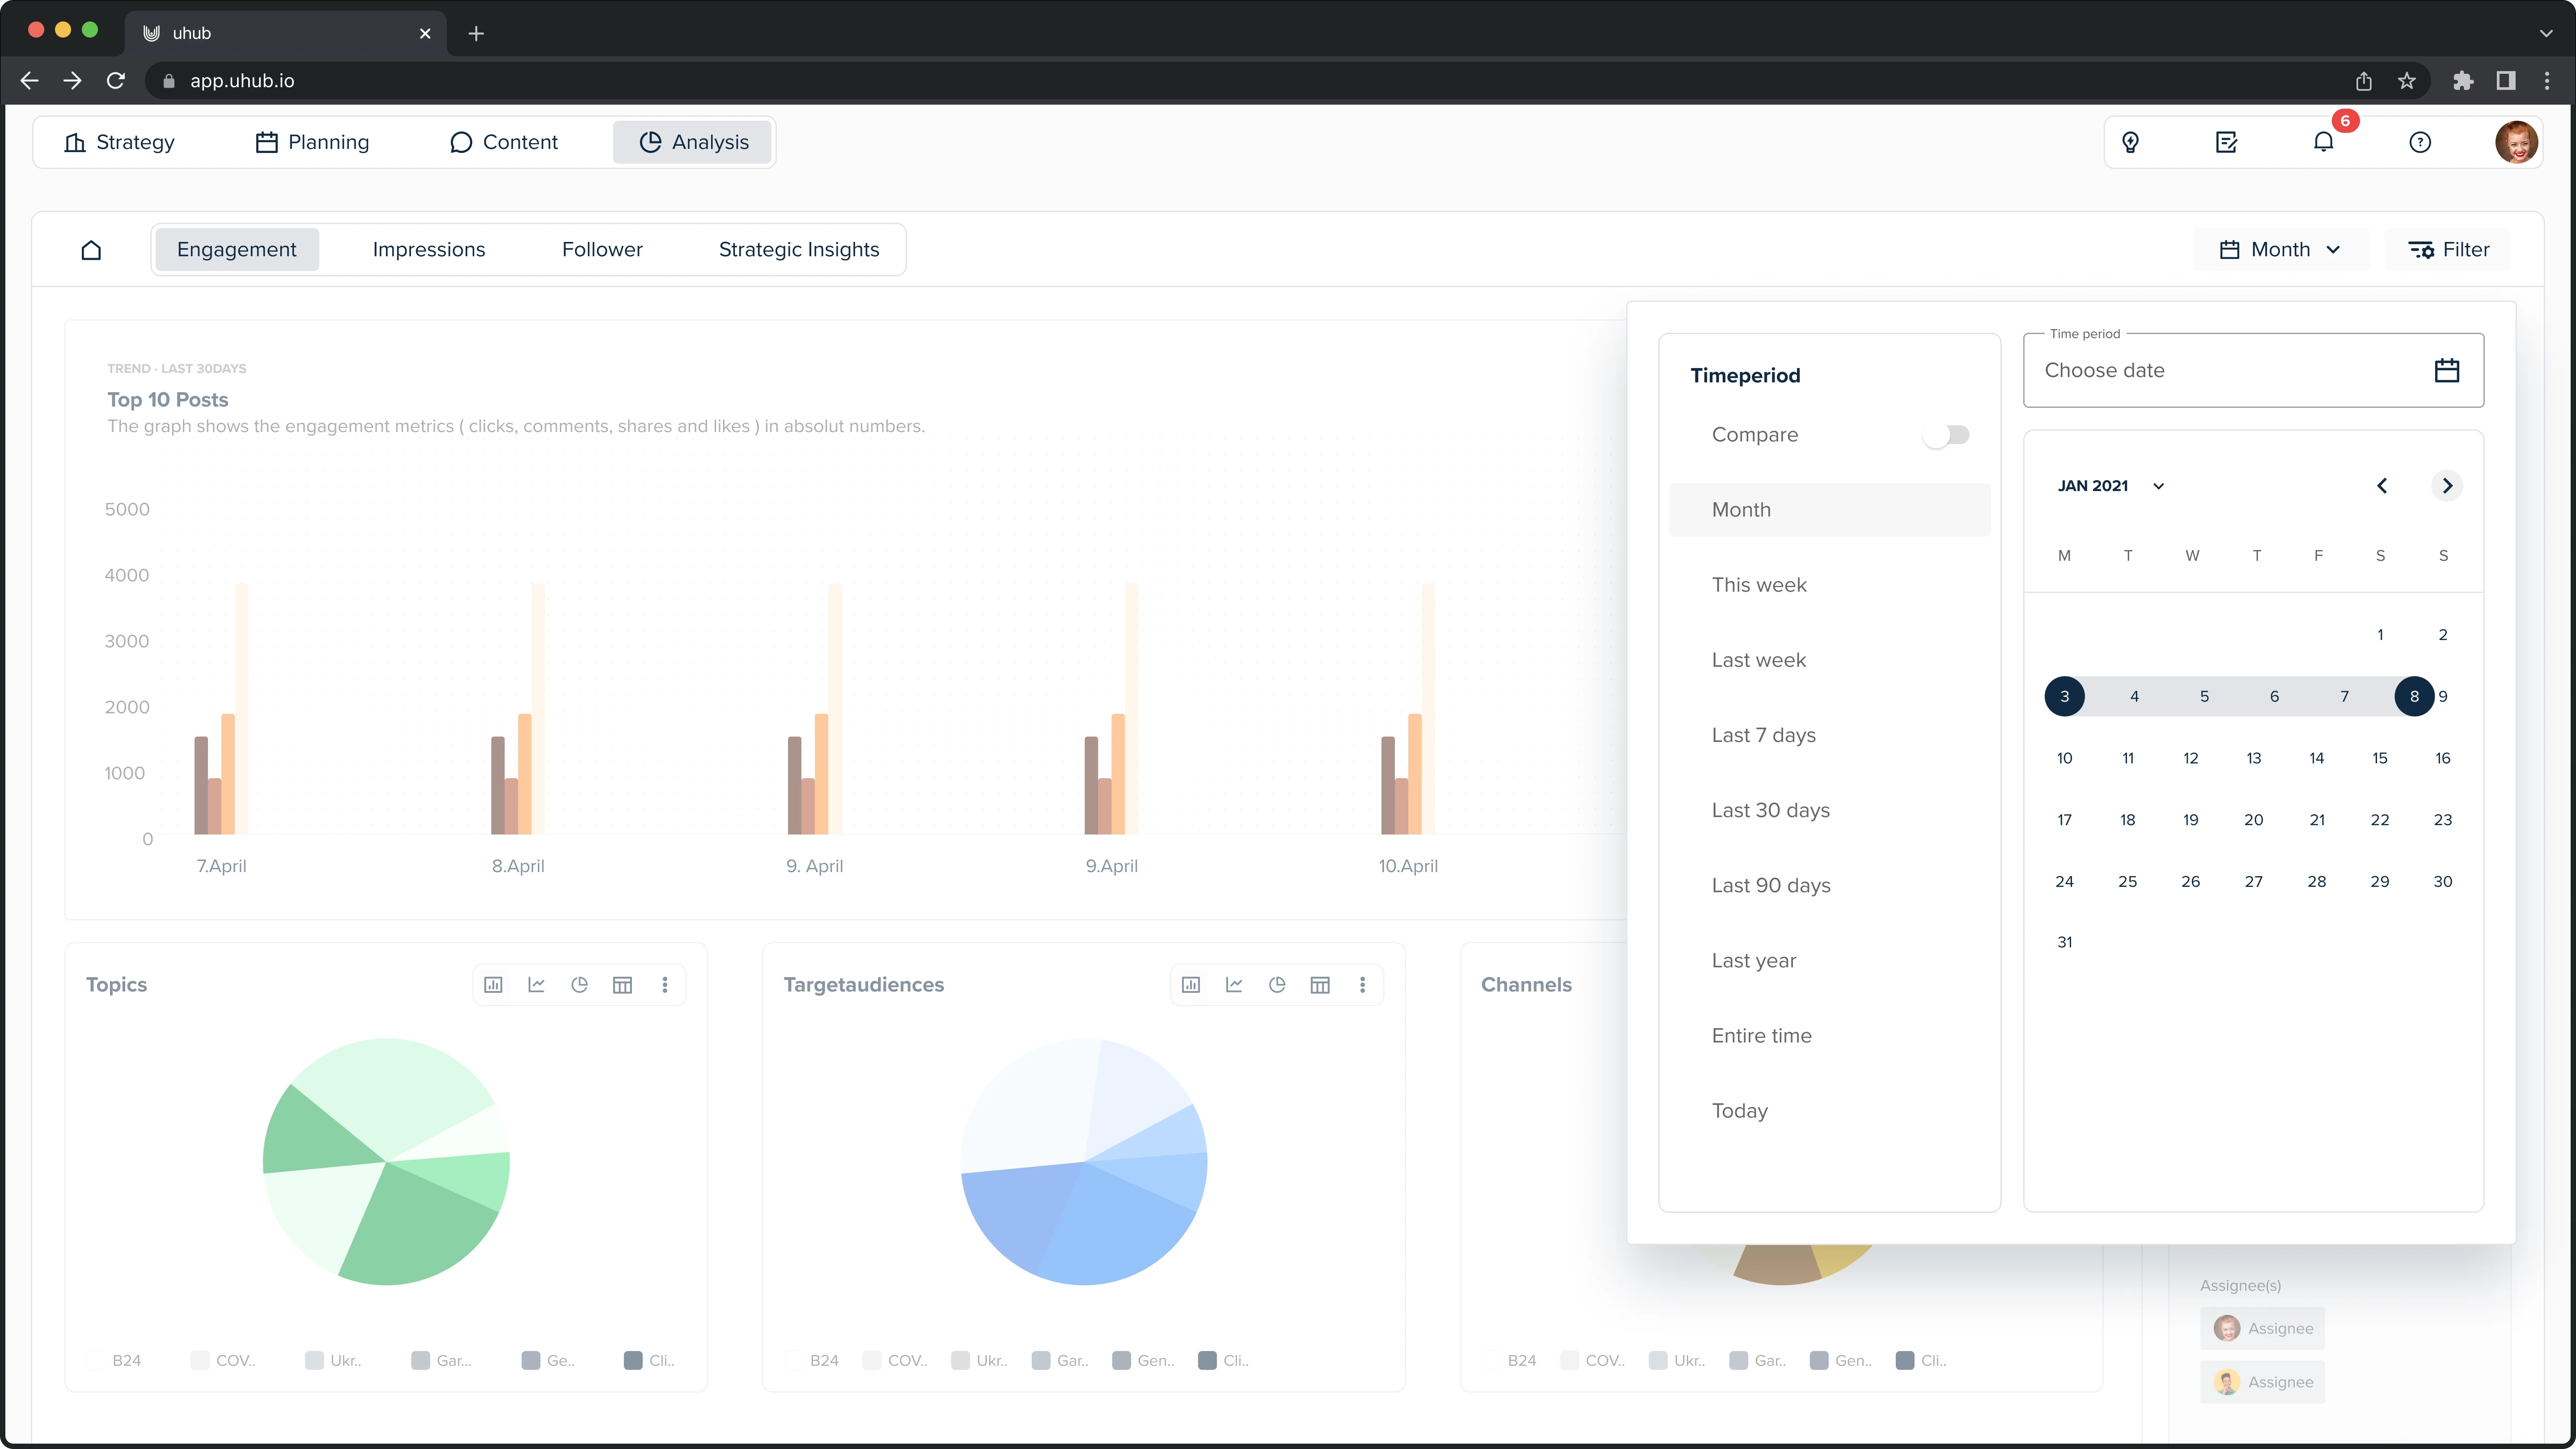Open the lightbulb ideas icon
This screenshot has width=2576, height=1449.
(2130, 142)
